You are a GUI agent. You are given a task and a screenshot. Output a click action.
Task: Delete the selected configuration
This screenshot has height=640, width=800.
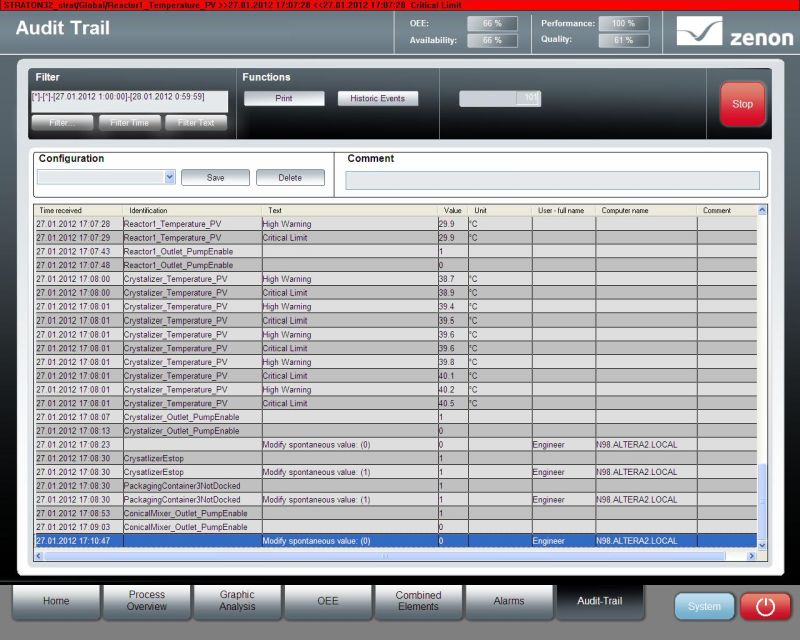[290, 177]
